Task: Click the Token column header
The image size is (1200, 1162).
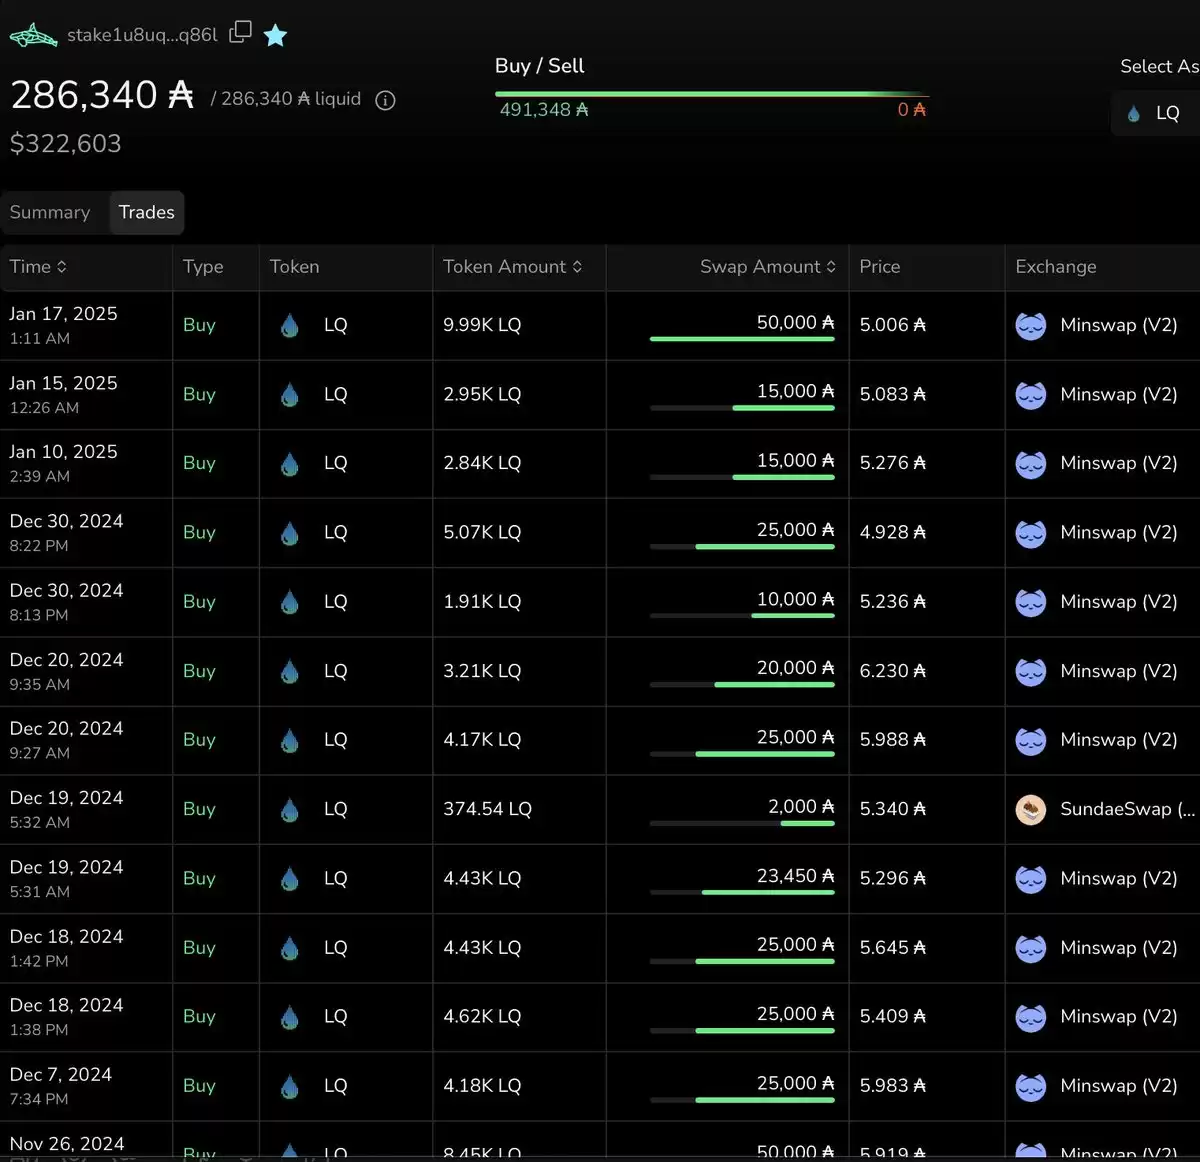Action: 294,267
